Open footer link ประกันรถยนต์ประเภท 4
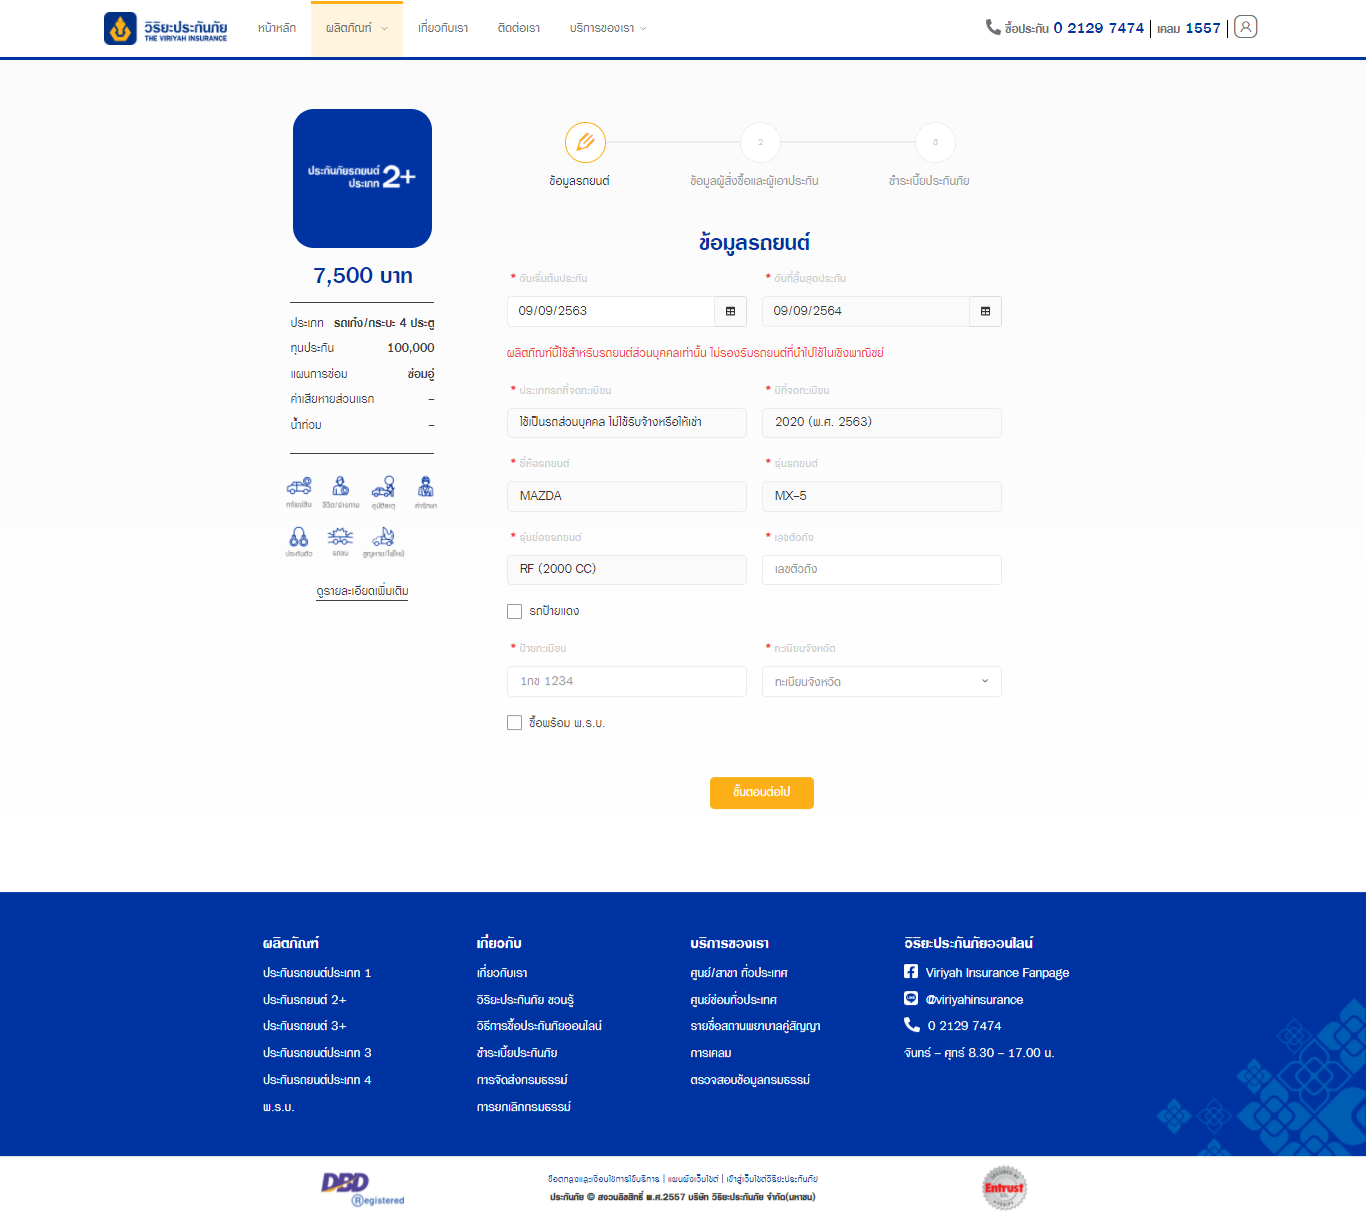This screenshot has width=1366, height=1221. [317, 1080]
